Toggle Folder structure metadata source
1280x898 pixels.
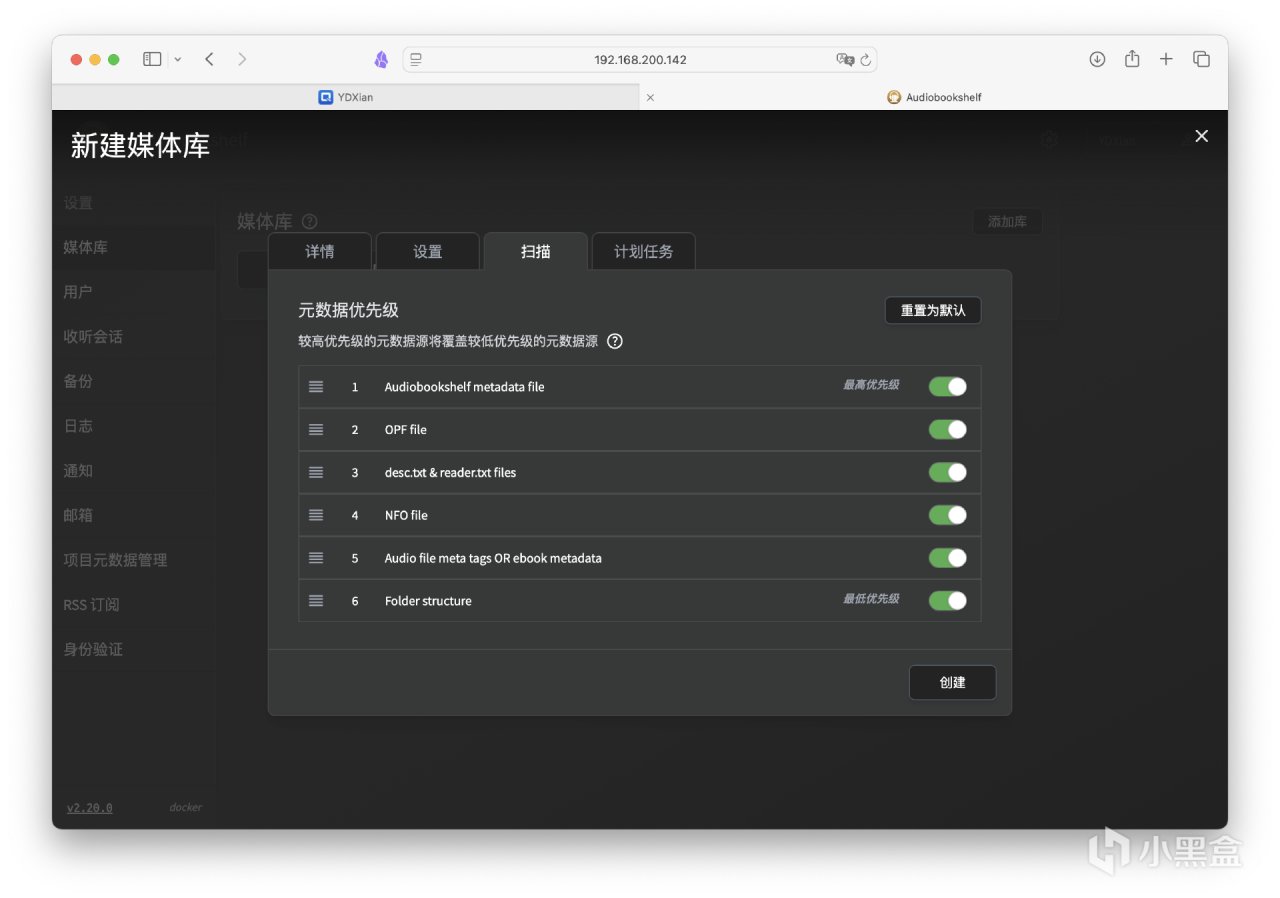pyautogui.click(x=948, y=601)
